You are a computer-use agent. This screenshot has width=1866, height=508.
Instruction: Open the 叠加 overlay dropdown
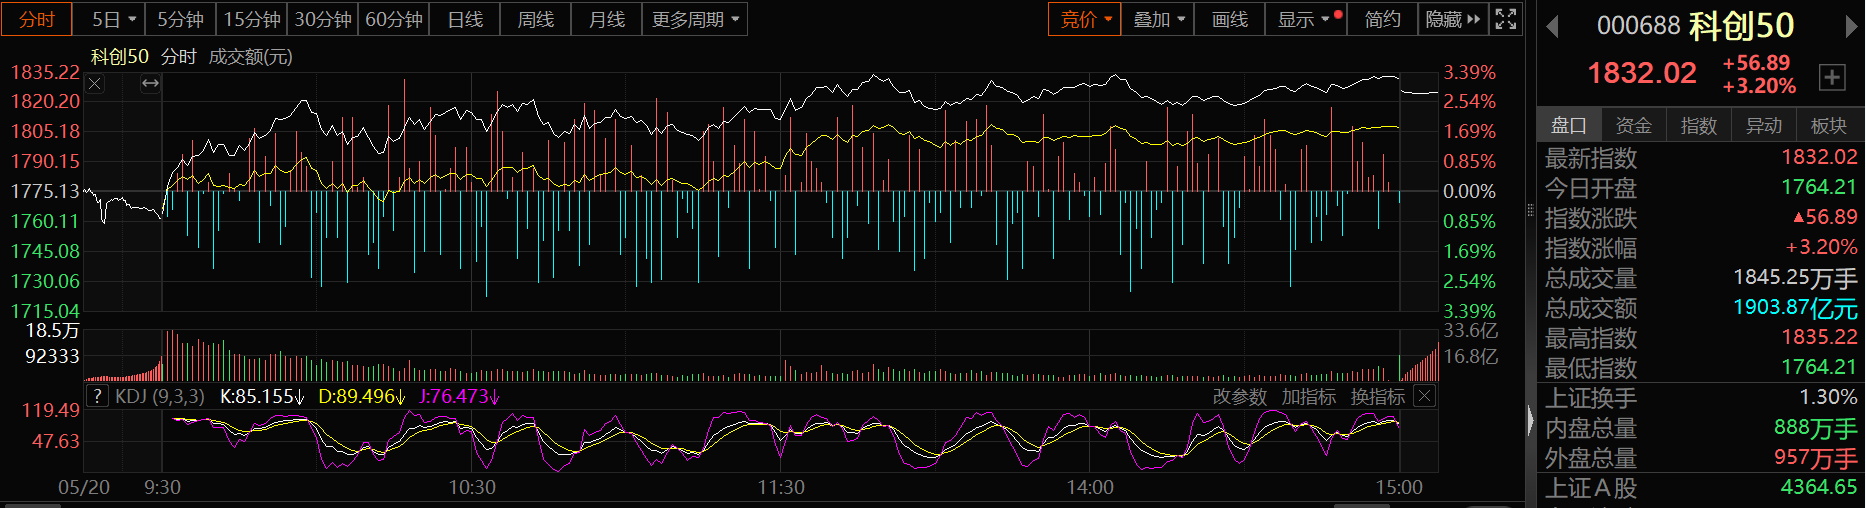click(x=1158, y=19)
